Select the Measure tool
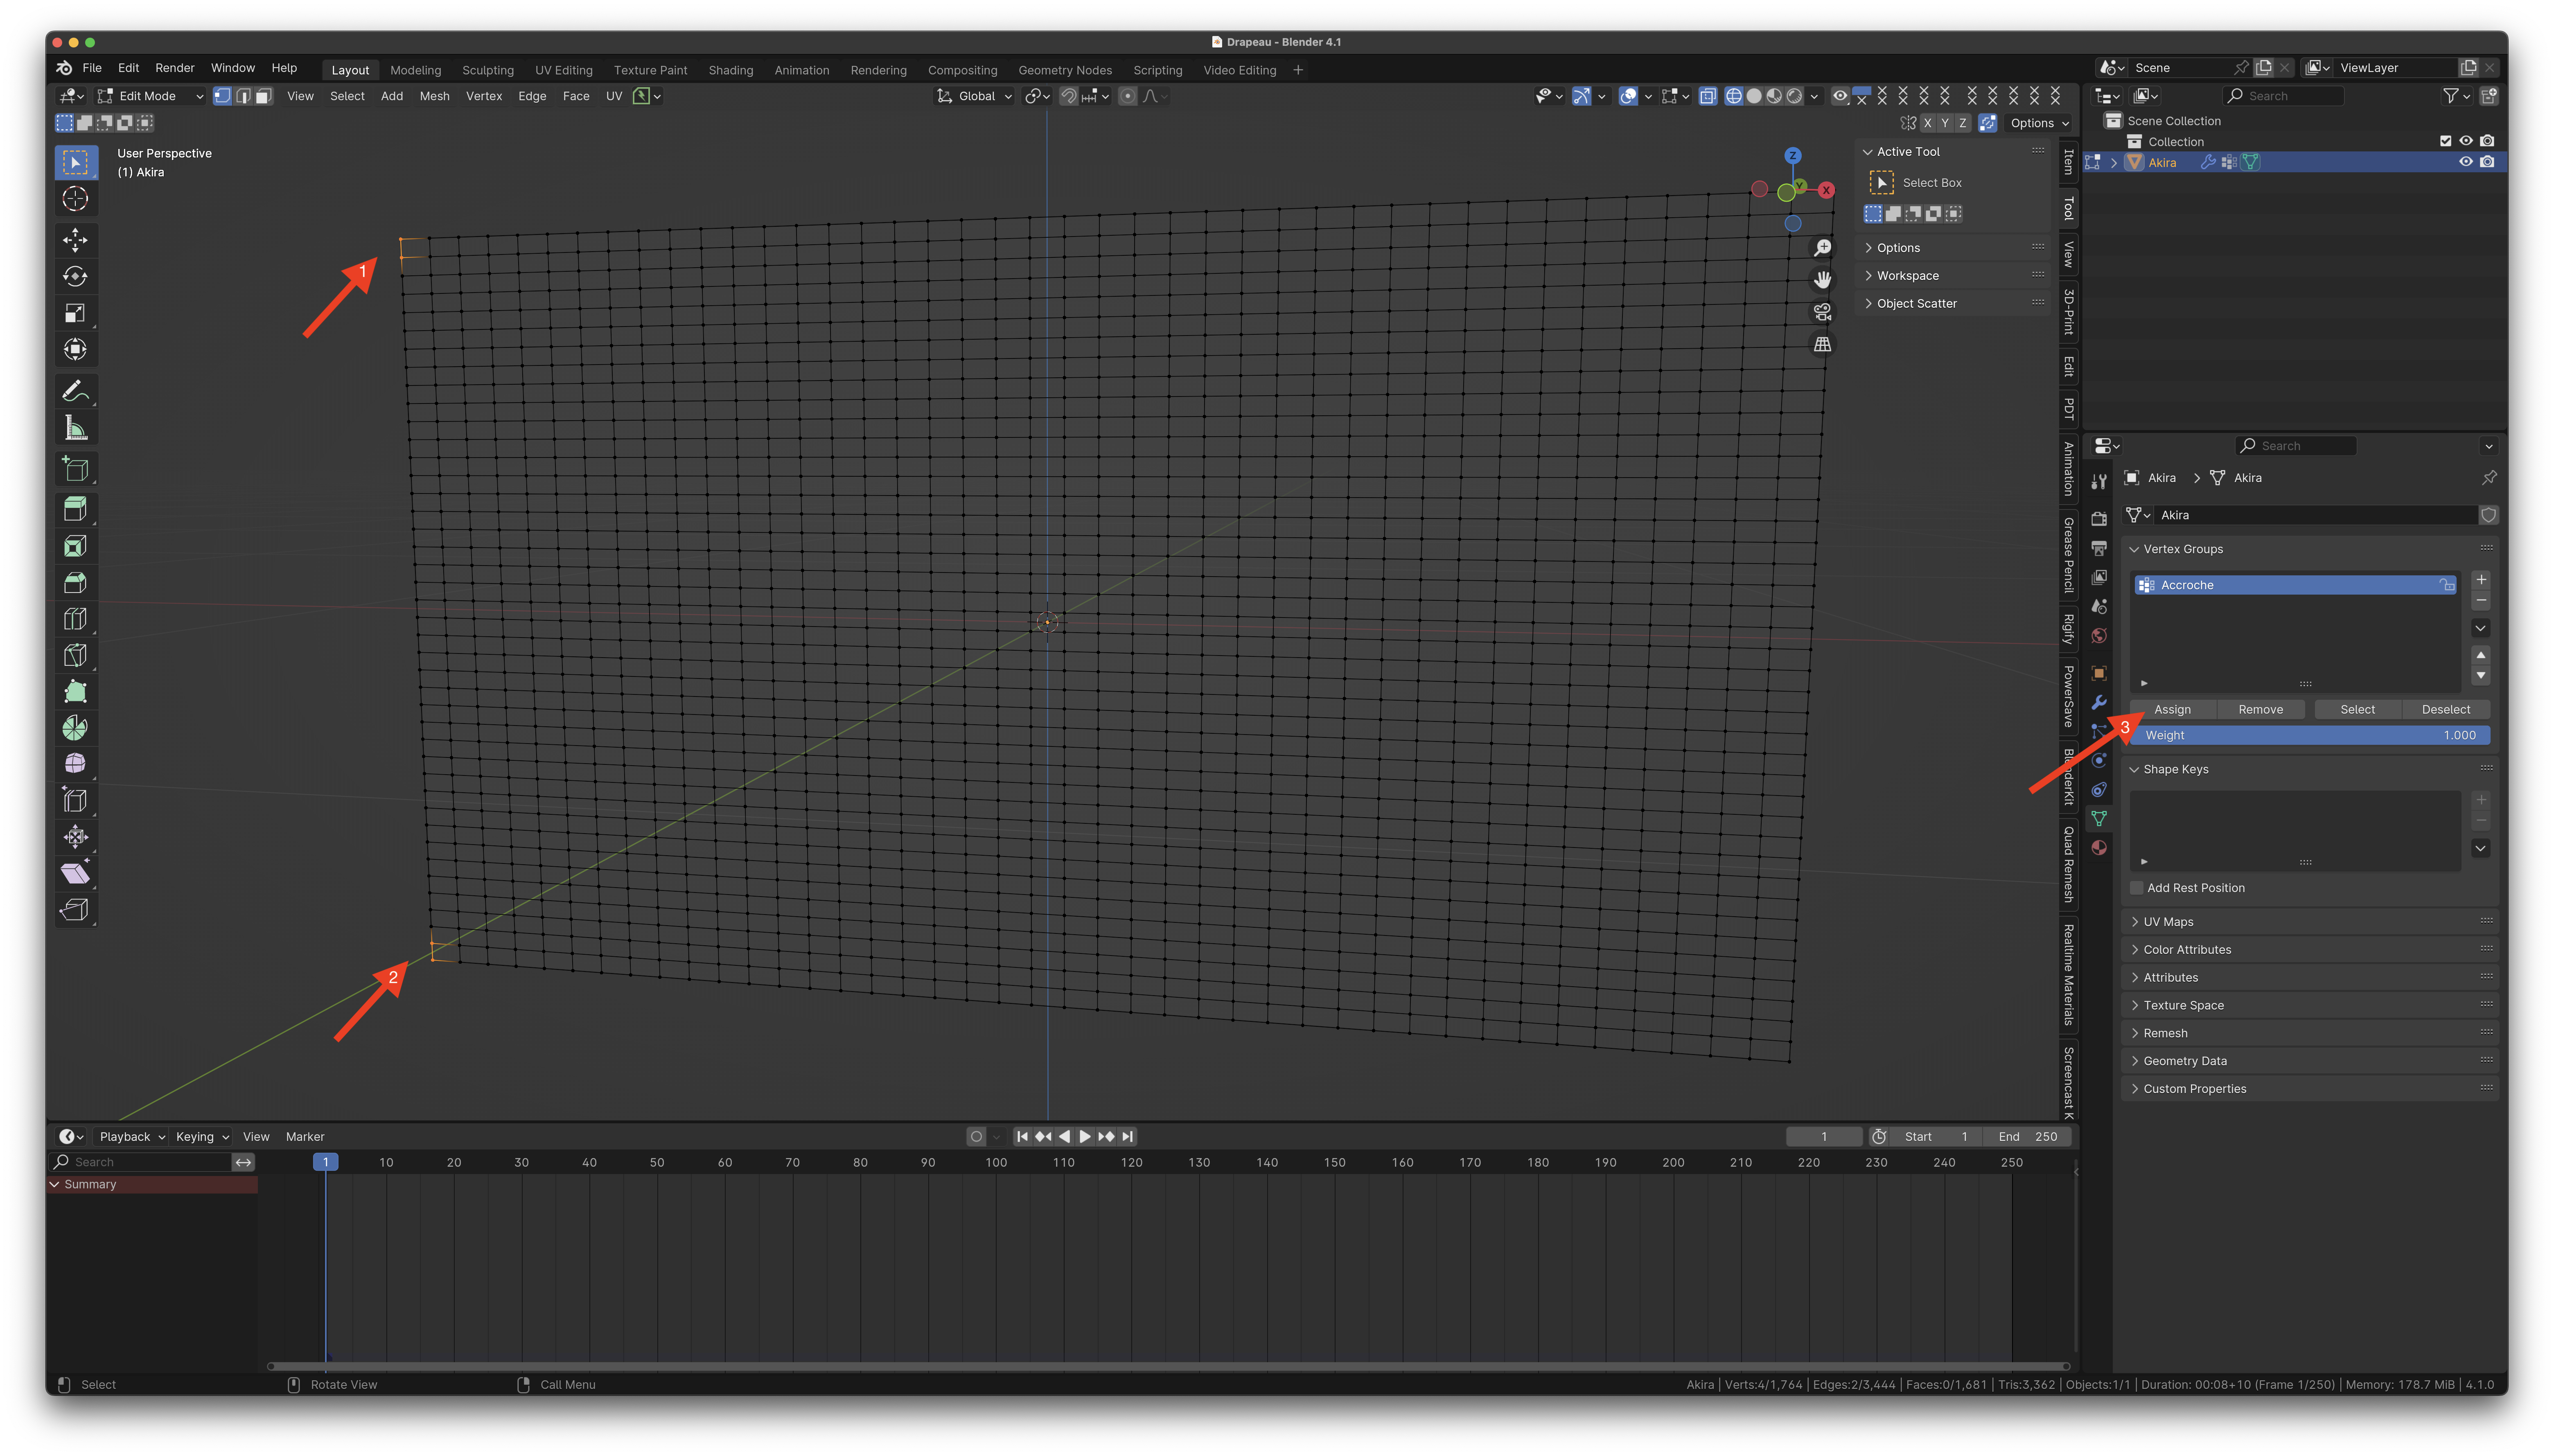The width and height of the screenshot is (2554, 1456). (75, 428)
